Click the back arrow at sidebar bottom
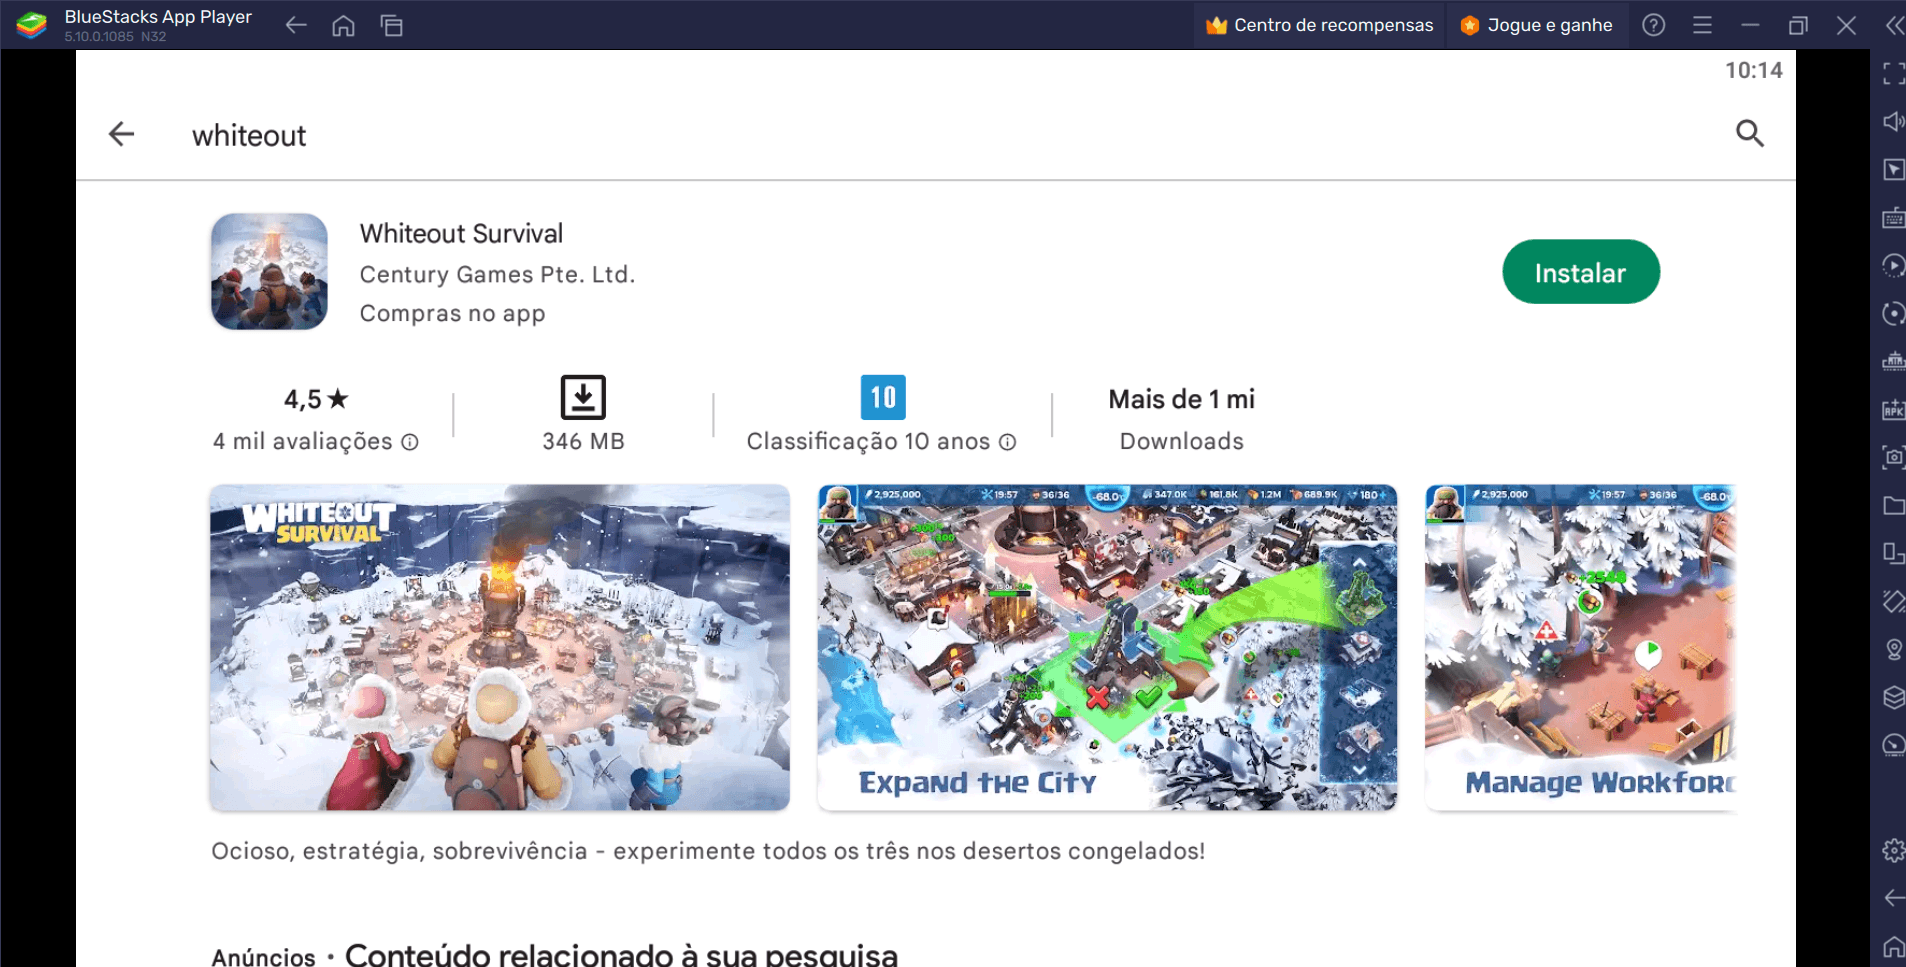Image resolution: width=1906 pixels, height=967 pixels. (1893, 898)
